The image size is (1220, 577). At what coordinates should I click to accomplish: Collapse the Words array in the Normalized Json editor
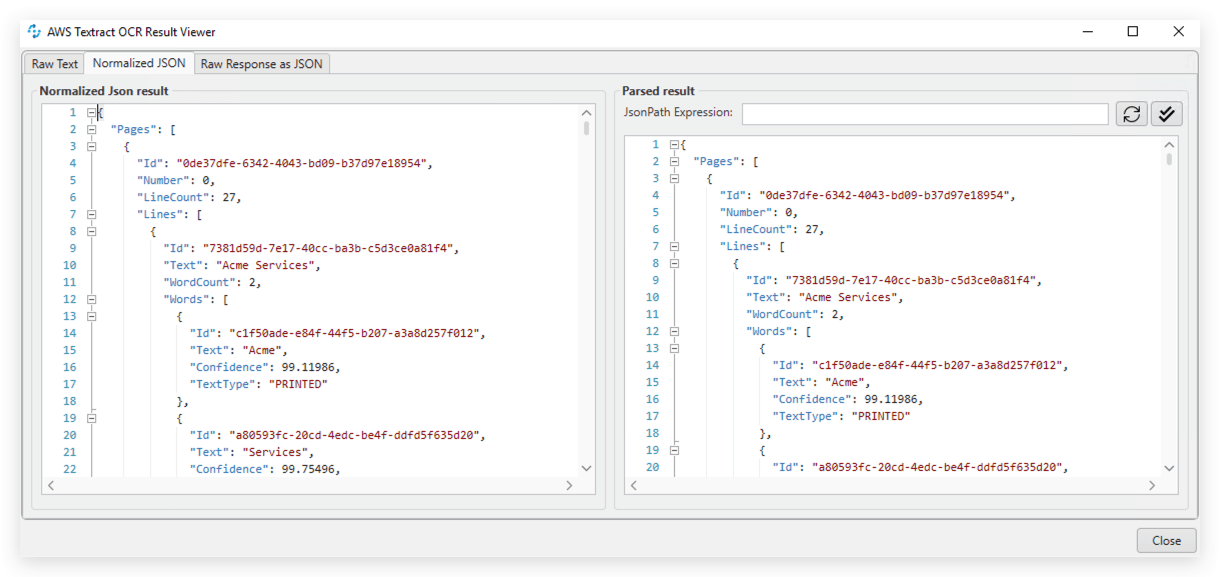pos(91,299)
